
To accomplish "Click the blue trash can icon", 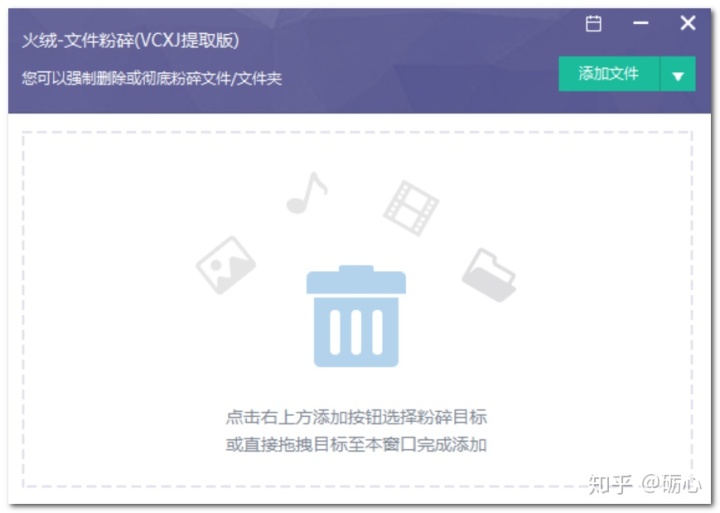I will pyautogui.click(x=356, y=316).
